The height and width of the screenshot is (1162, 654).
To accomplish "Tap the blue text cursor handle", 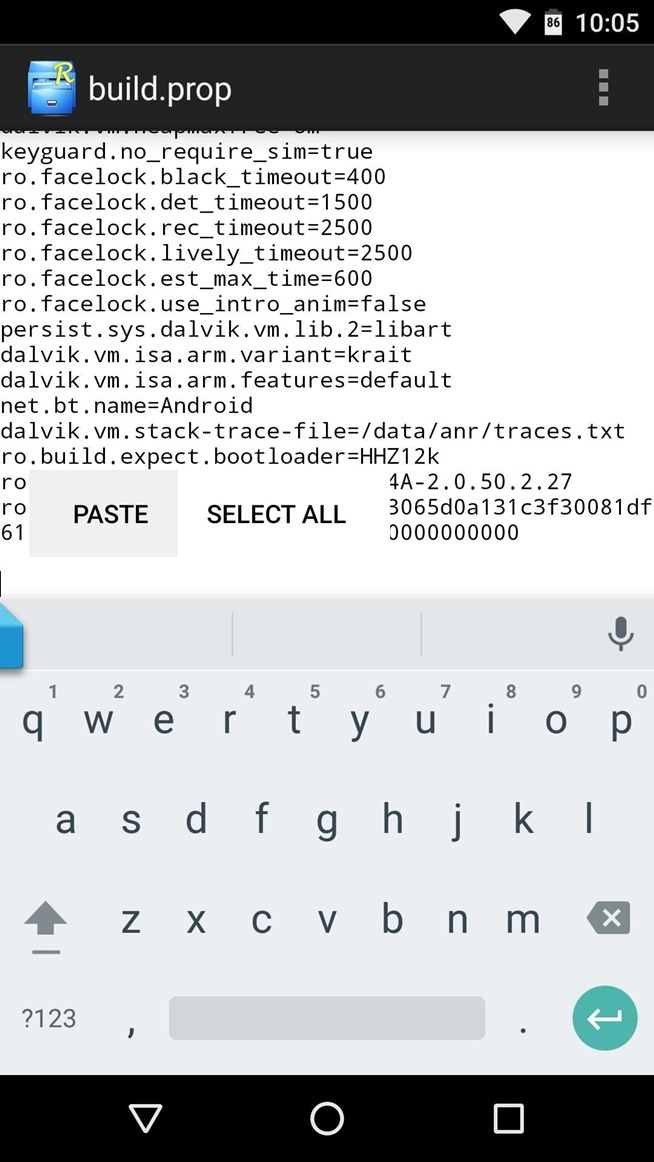I will [x=9, y=636].
